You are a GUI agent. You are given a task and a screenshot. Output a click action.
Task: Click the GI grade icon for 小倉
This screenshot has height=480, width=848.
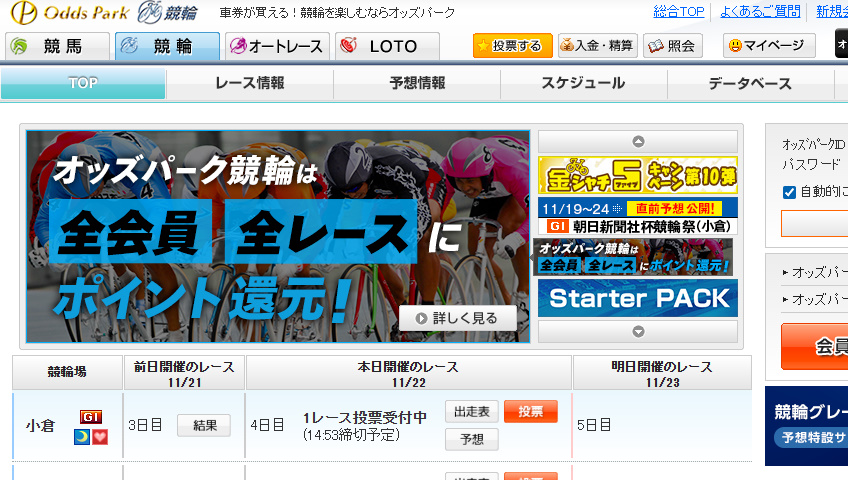[91, 416]
